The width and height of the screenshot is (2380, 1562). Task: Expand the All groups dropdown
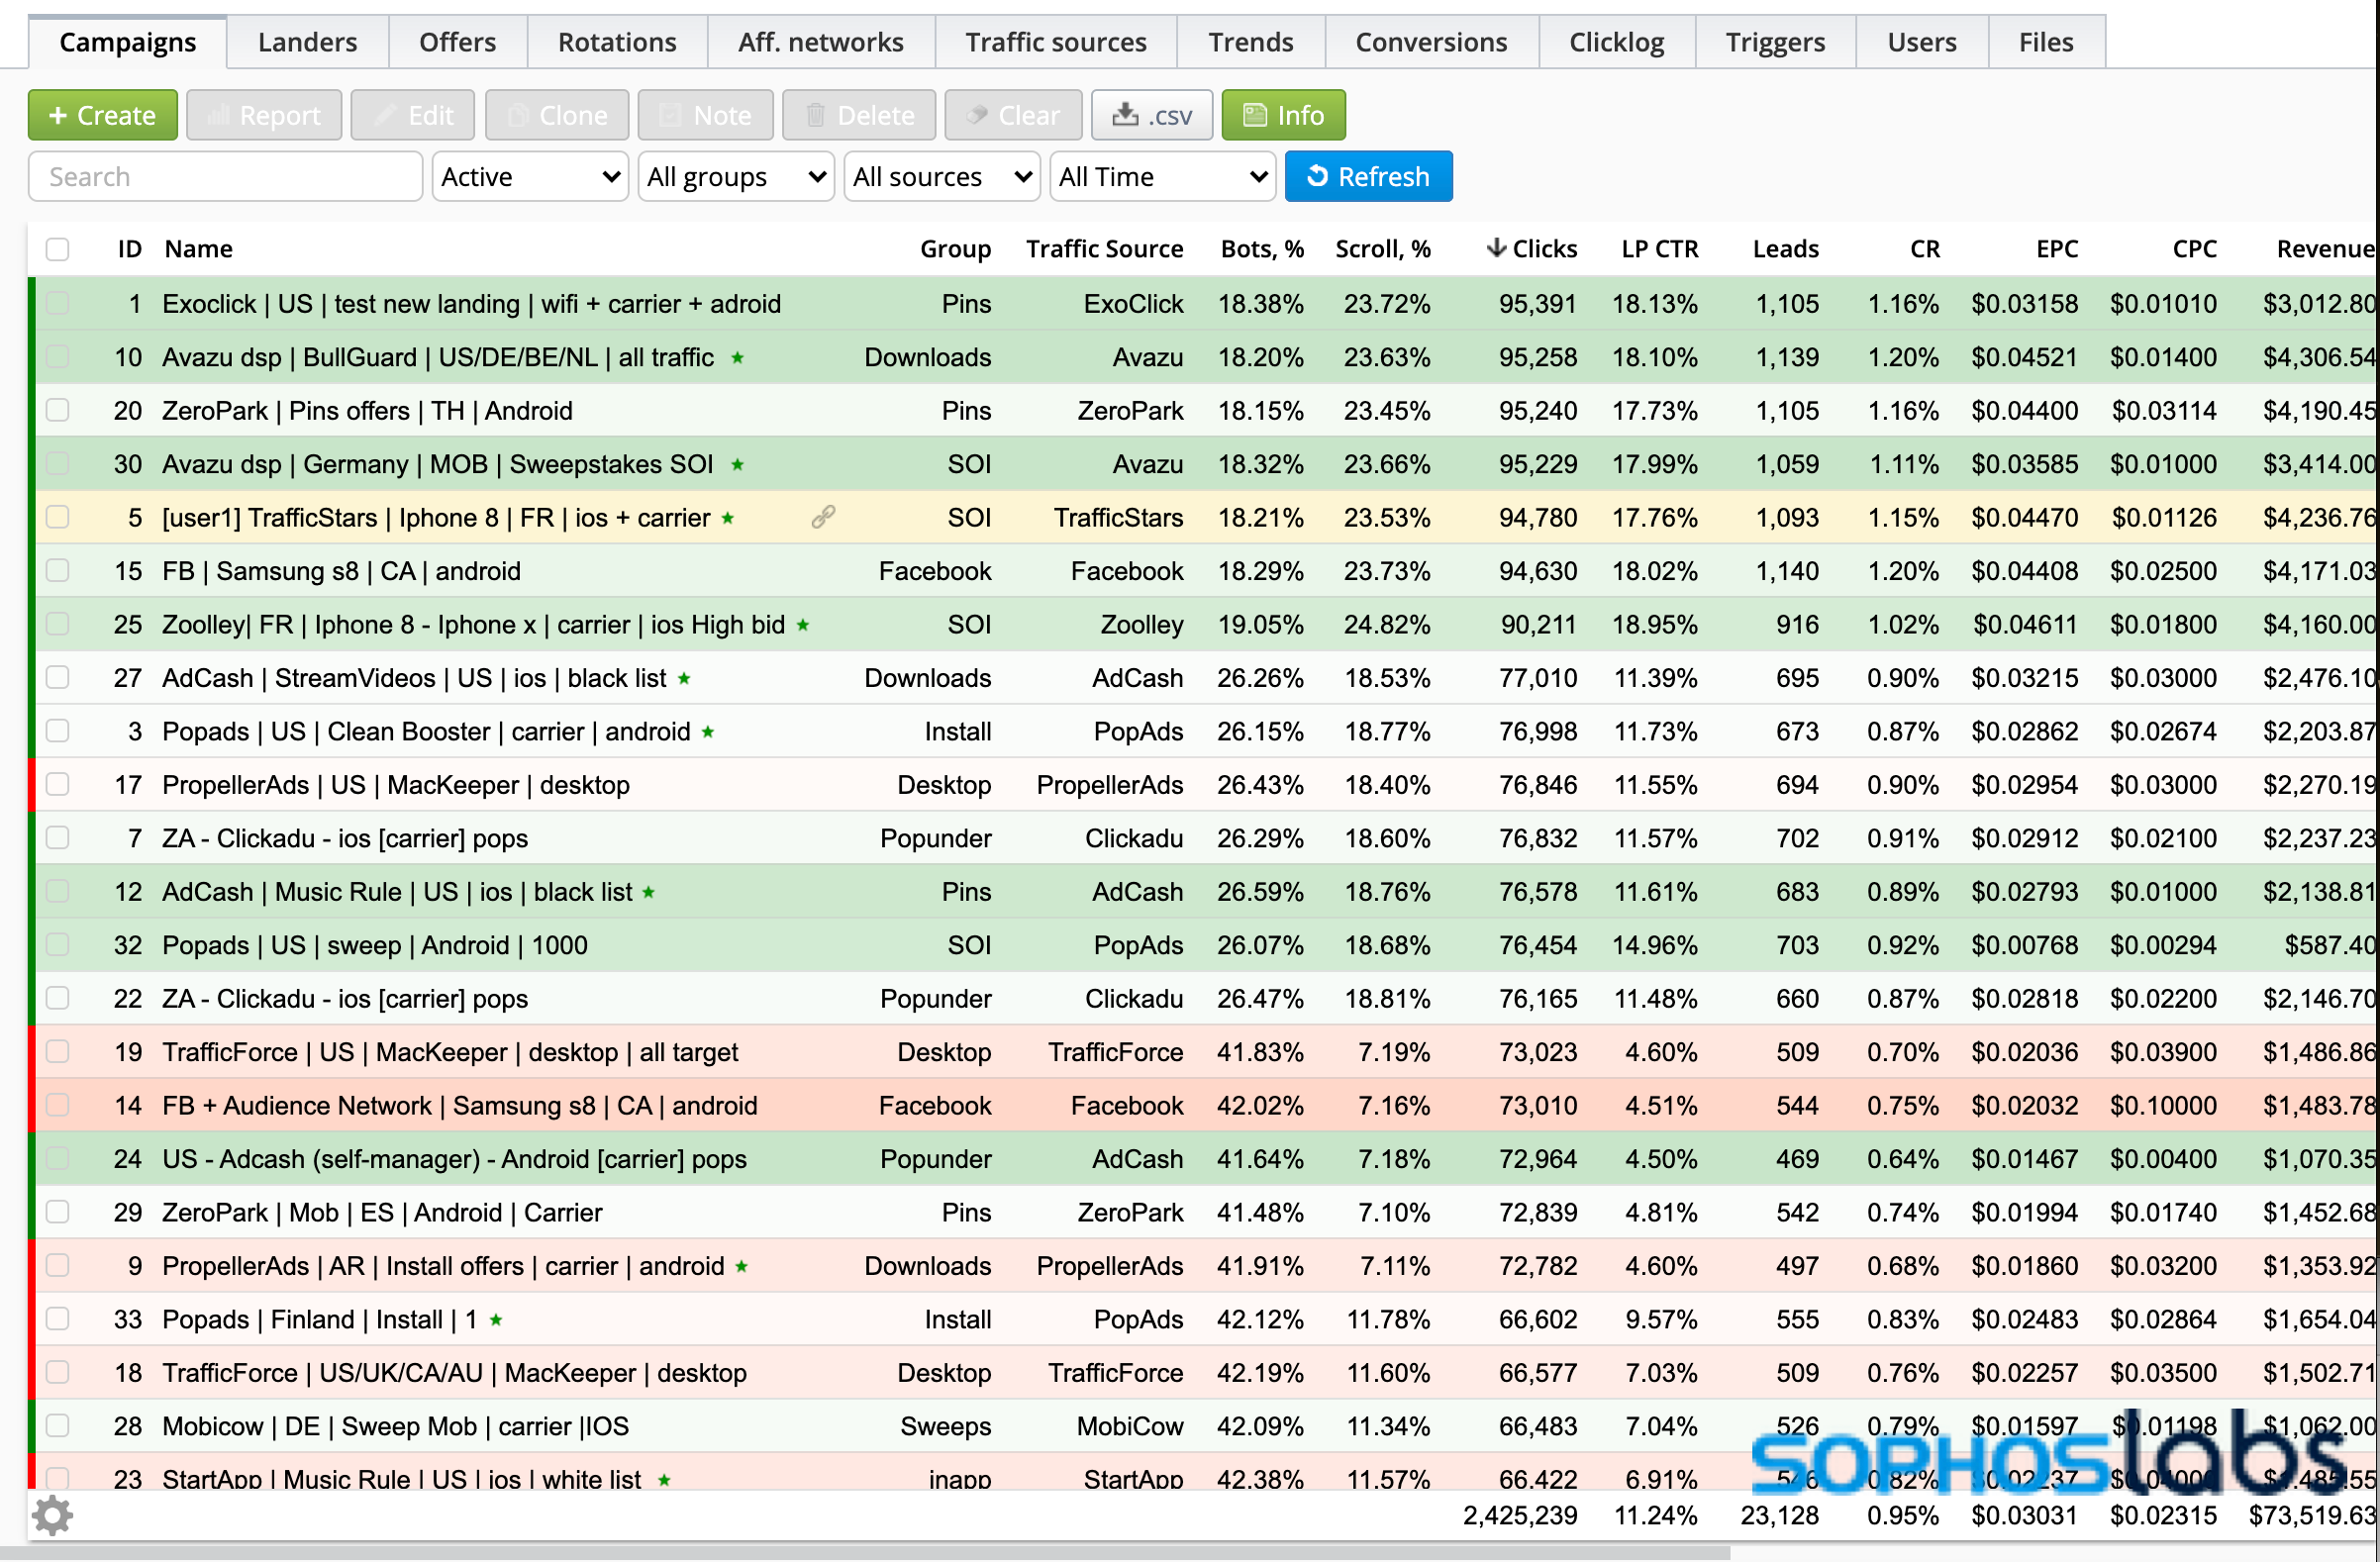(735, 176)
